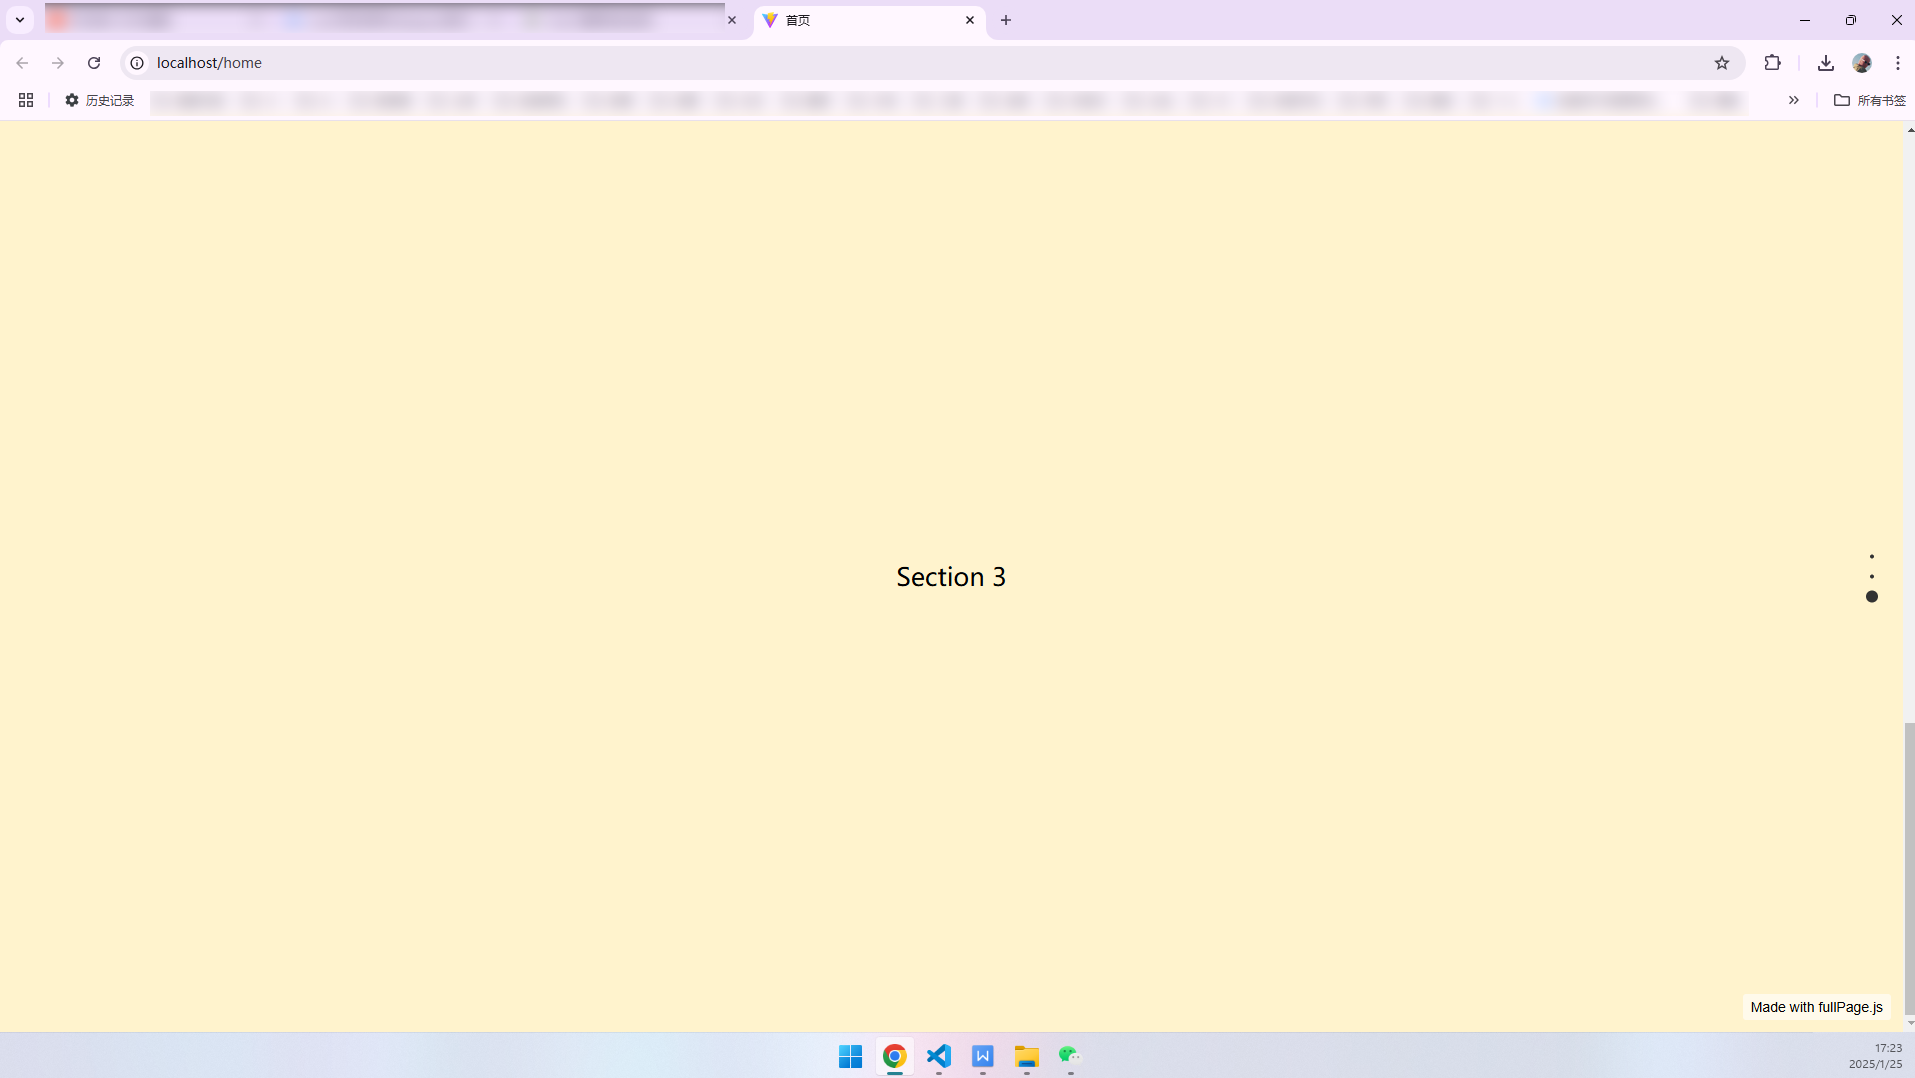Reload the page with refresh icon

click(x=94, y=63)
